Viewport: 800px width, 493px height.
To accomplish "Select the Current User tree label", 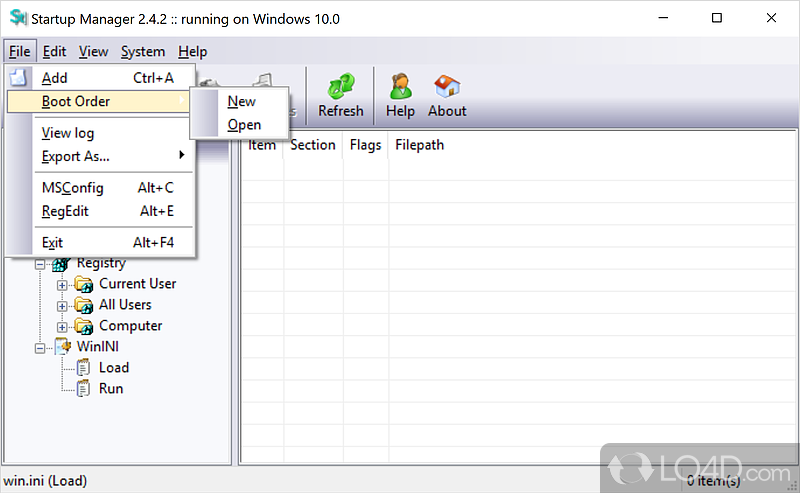I will [x=137, y=284].
